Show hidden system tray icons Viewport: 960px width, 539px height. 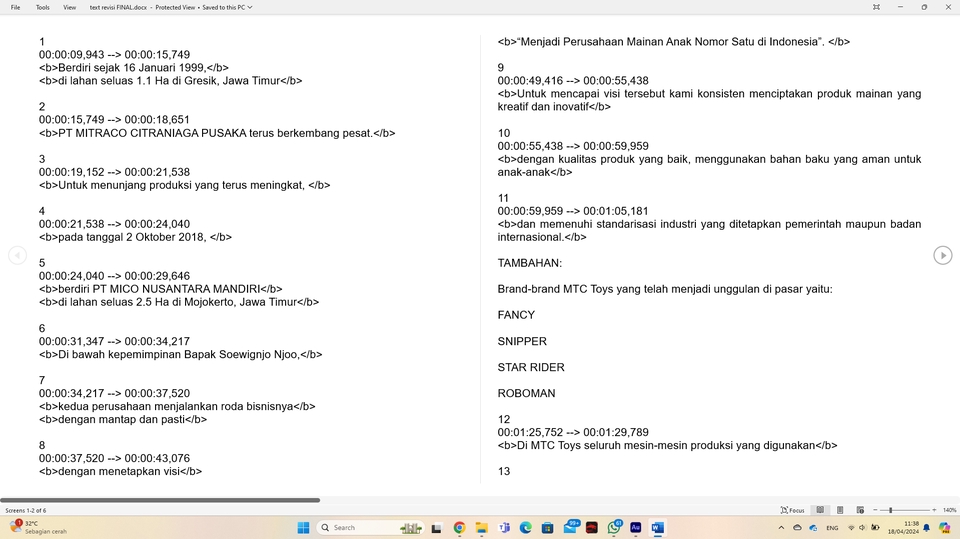pos(781,527)
